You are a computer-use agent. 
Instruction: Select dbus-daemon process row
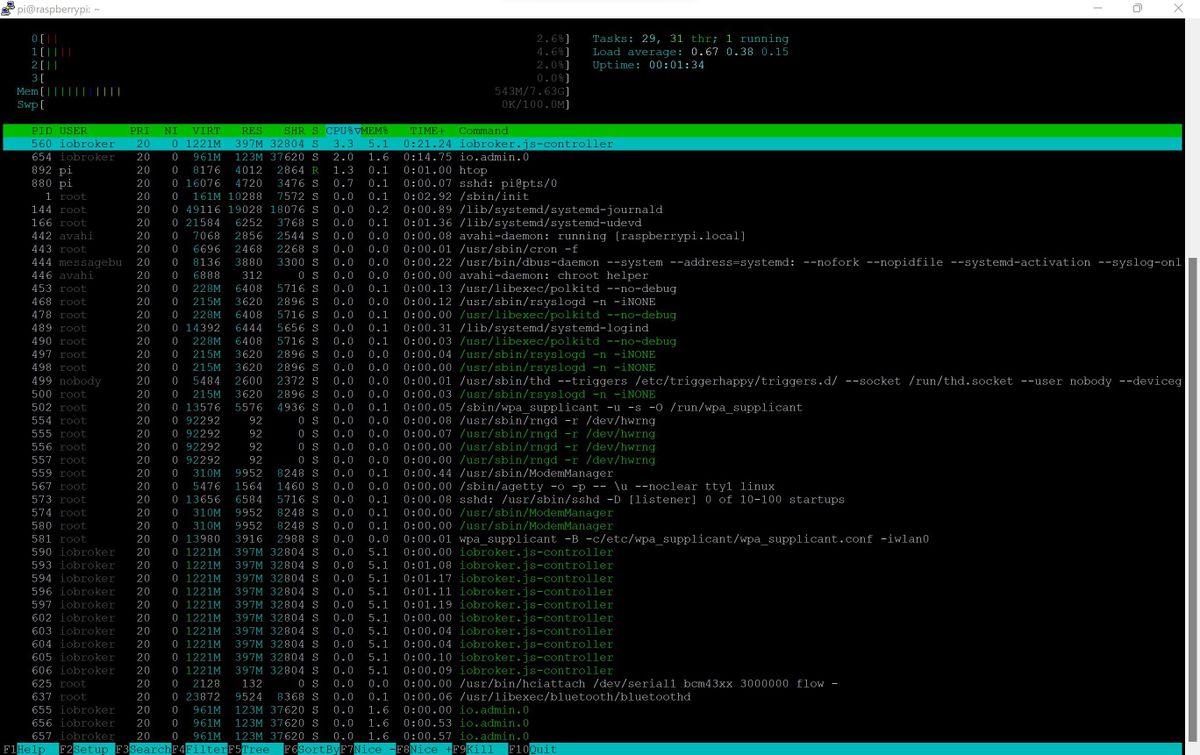[594, 262]
